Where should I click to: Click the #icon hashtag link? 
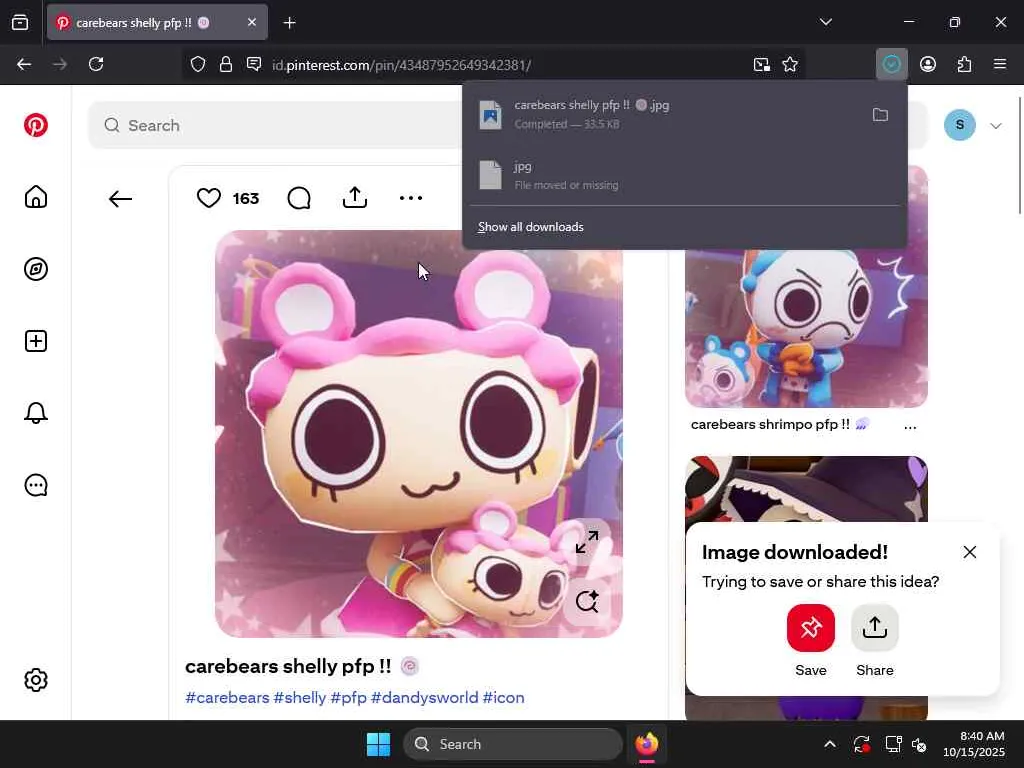click(504, 697)
